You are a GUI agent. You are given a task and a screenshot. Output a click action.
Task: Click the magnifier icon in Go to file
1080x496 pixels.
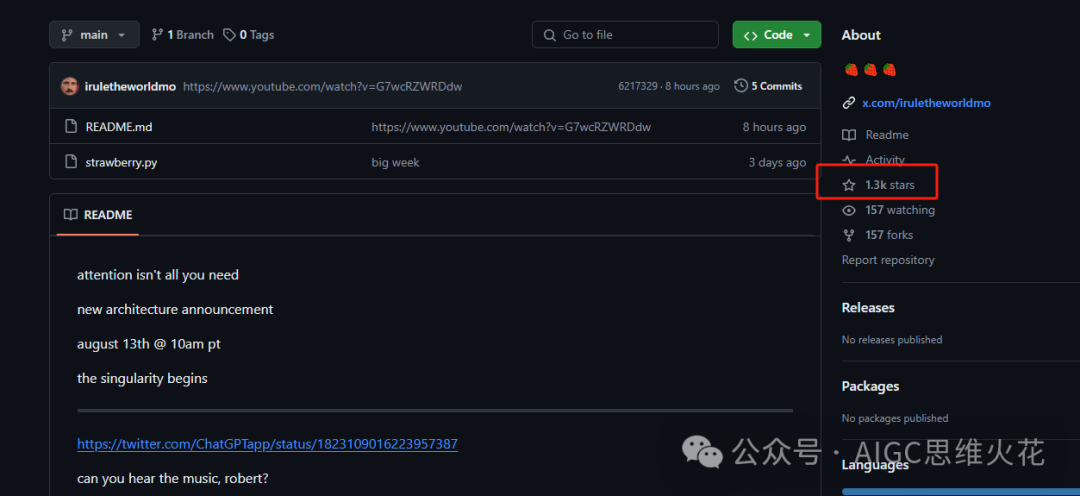pyautogui.click(x=549, y=34)
